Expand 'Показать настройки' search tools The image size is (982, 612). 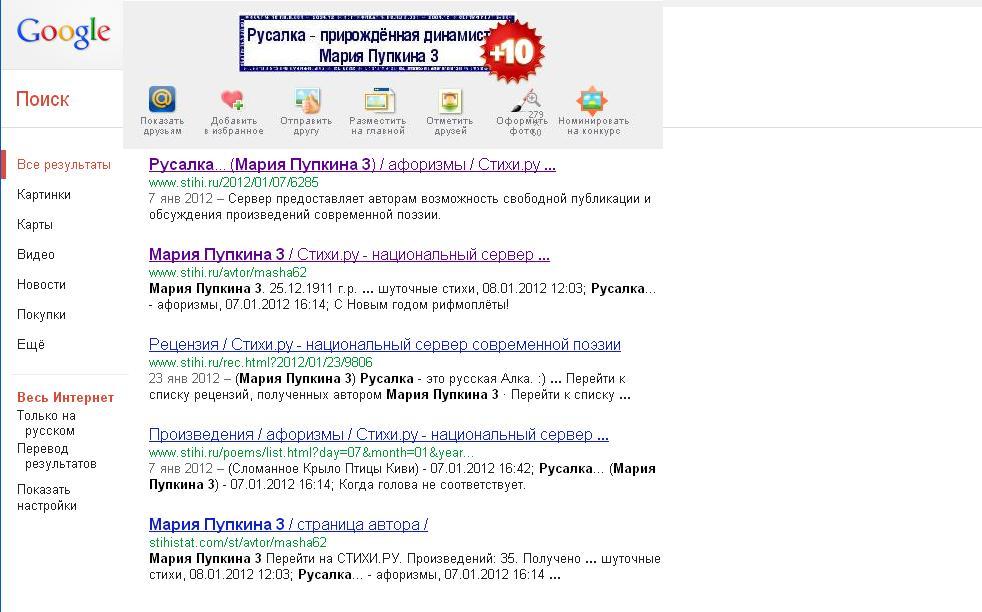pos(46,497)
